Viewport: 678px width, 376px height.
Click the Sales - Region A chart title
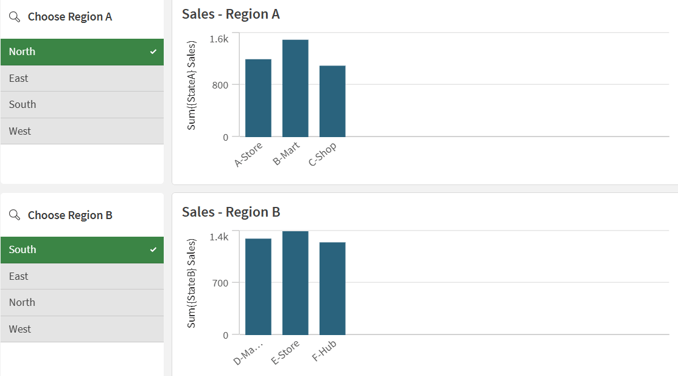click(231, 14)
